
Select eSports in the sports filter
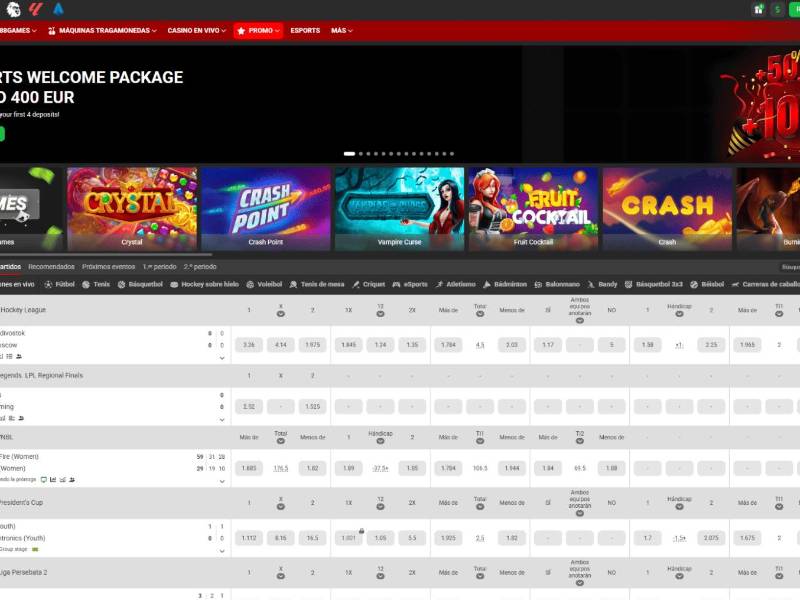click(410, 285)
